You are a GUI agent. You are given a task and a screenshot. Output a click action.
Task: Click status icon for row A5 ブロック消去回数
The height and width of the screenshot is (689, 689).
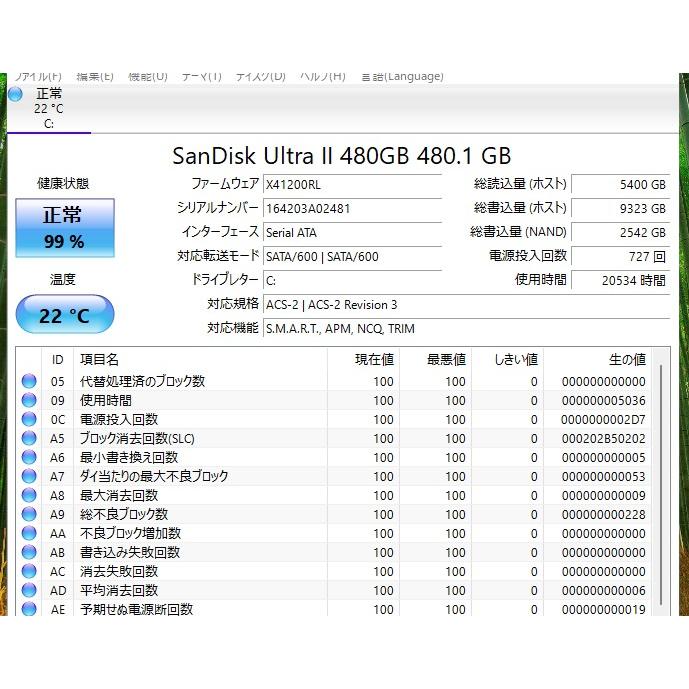(29, 438)
